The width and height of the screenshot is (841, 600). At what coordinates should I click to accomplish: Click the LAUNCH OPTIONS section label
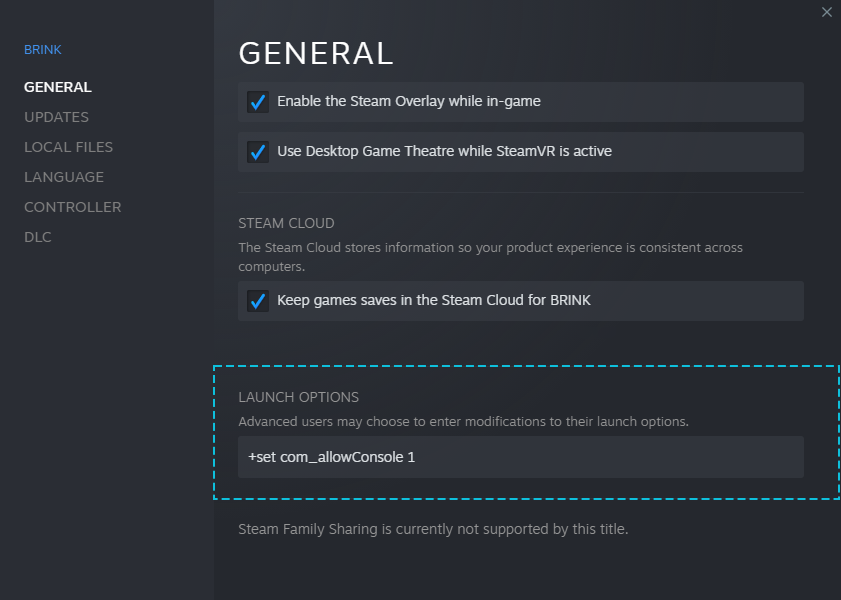point(298,397)
